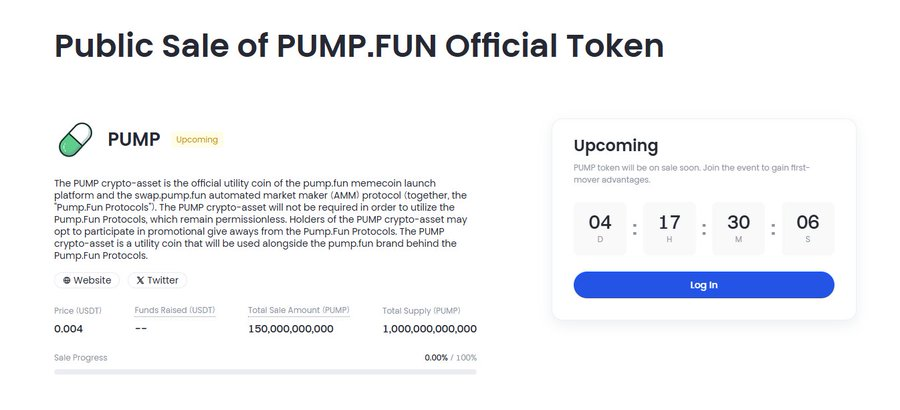The image size is (900, 410).
Task: Click the globe icon on Website button
Action: 67,280
